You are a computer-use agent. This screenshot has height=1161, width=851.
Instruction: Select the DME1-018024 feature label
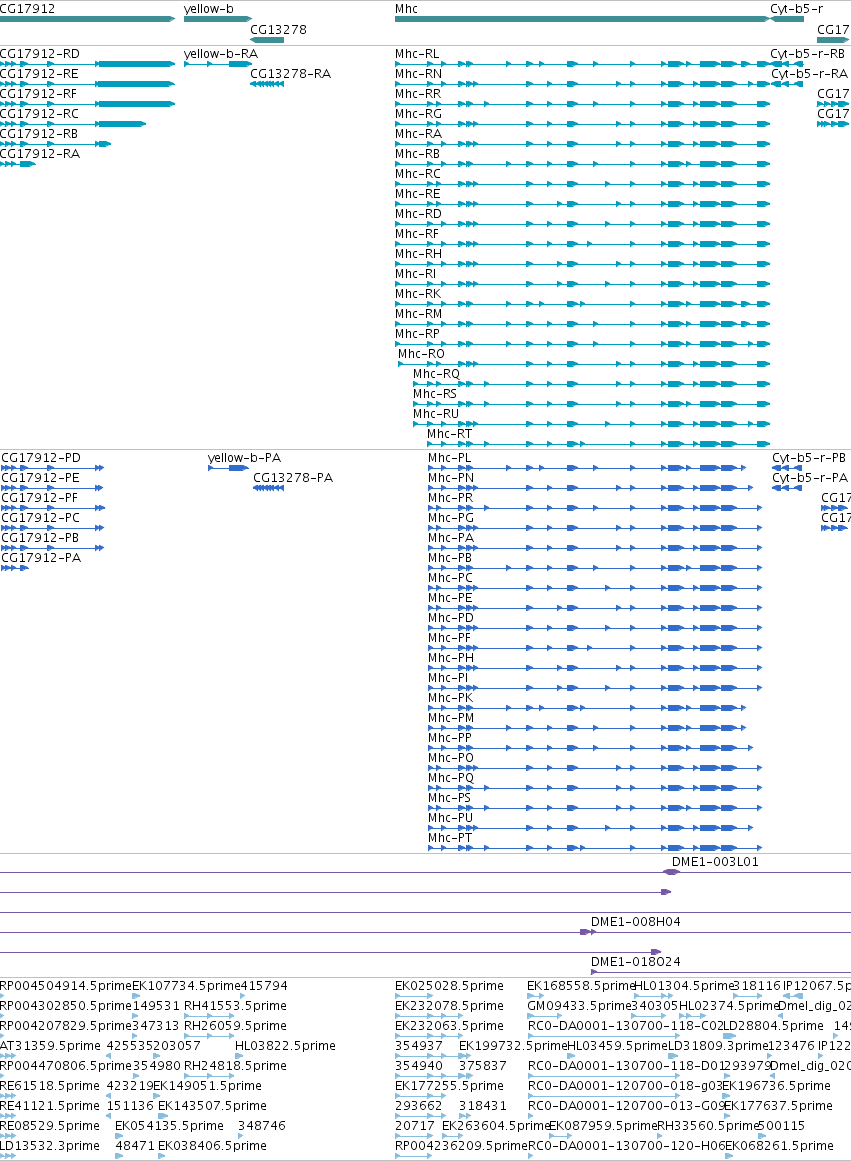coord(635,962)
